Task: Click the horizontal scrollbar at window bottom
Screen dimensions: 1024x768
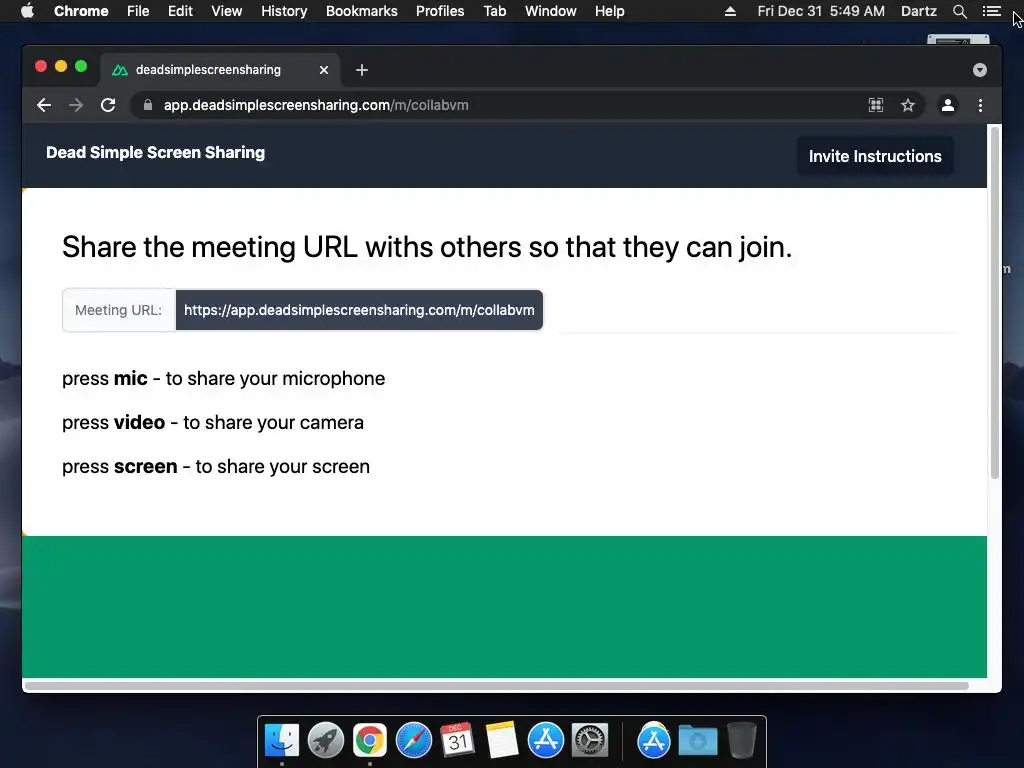Action: click(x=496, y=686)
